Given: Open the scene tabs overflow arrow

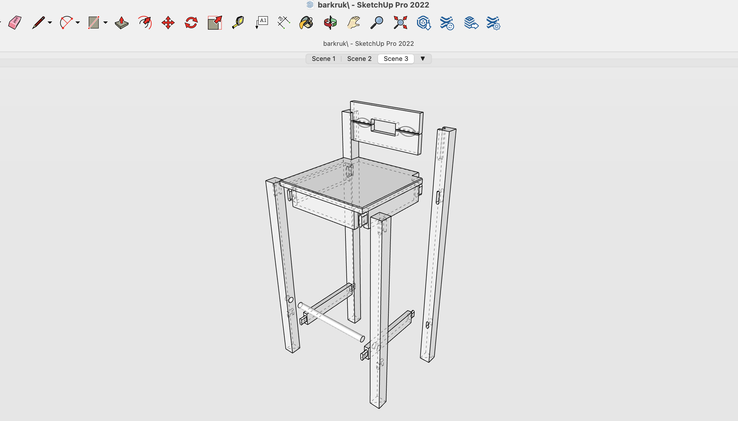Looking at the screenshot, I should (x=423, y=59).
